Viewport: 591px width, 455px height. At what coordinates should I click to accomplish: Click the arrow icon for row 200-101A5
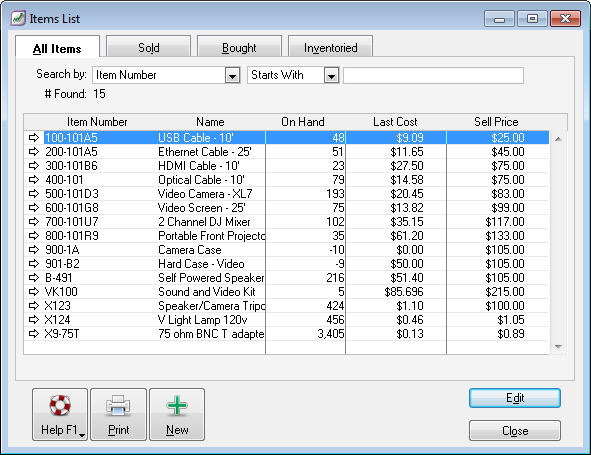point(34,152)
